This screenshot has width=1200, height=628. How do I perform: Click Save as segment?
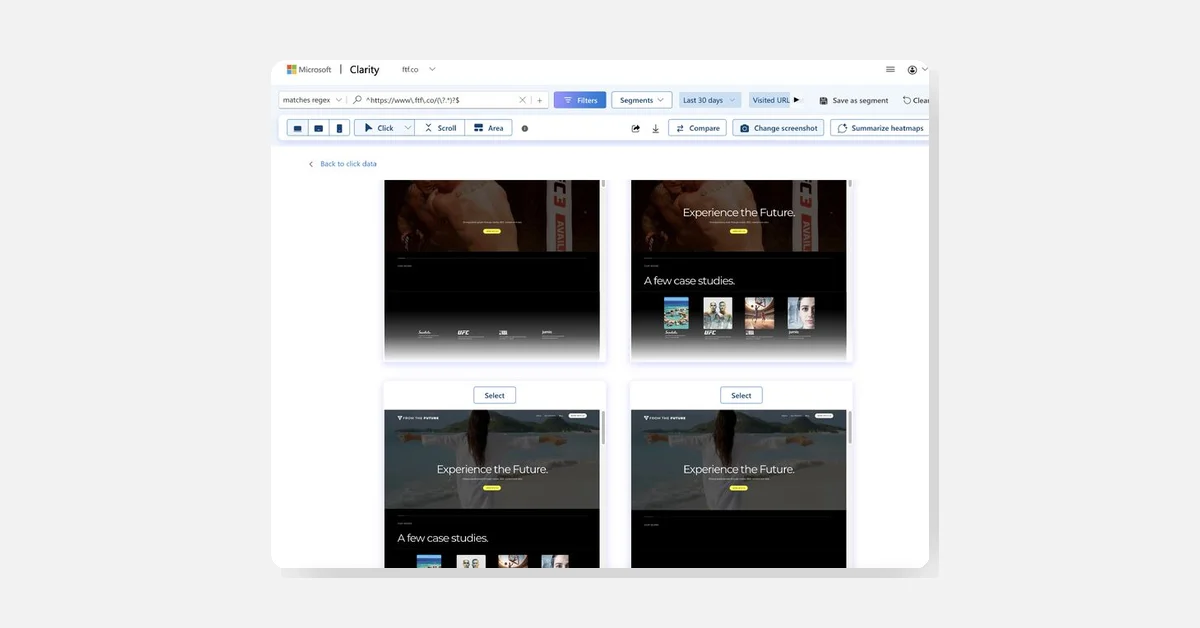coord(853,101)
